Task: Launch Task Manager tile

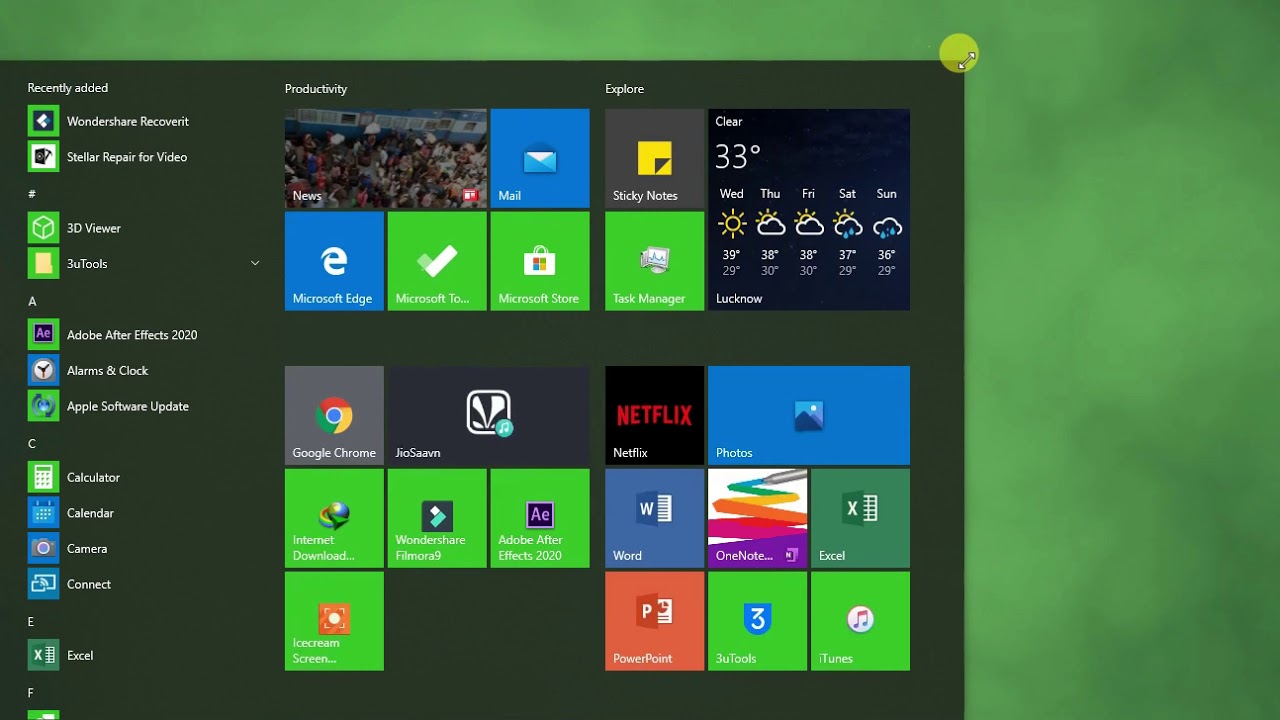Action: [x=654, y=261]
